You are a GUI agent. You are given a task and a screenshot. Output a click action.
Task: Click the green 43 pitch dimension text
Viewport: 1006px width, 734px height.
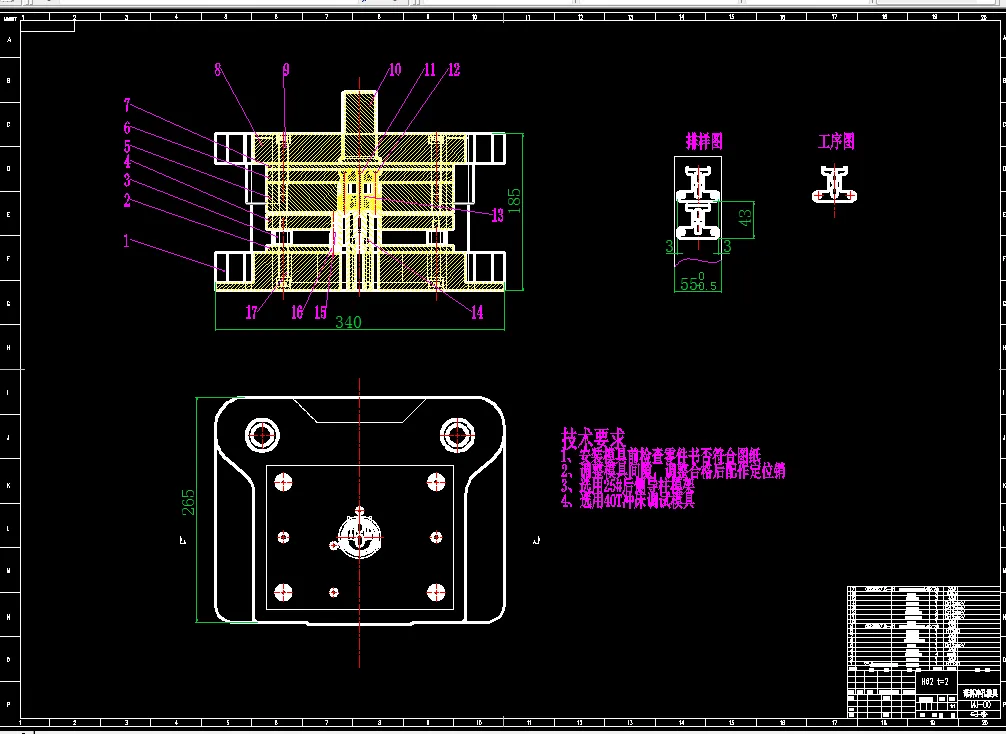click(x=746, y=218)
